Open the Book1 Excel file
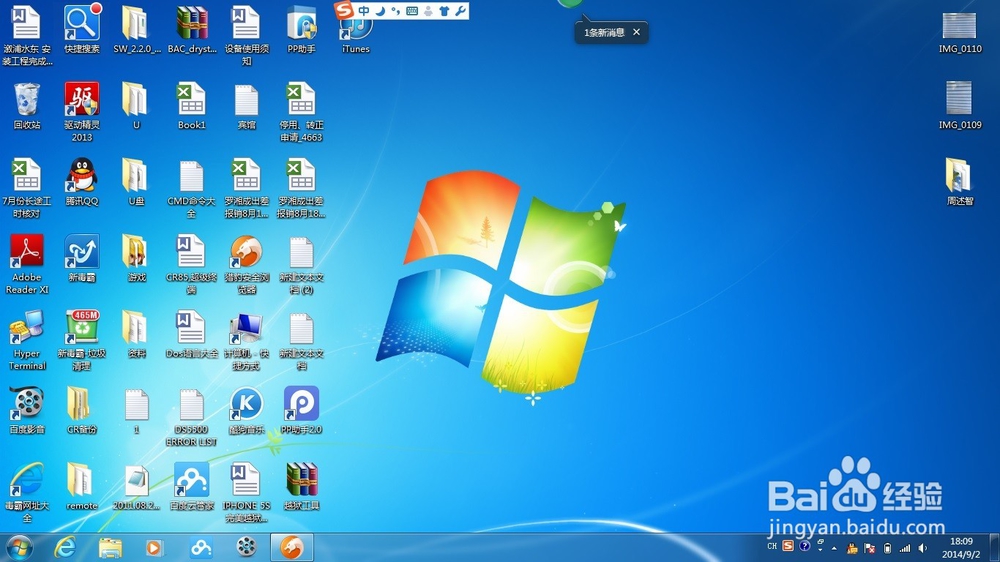The image size is (1000, 562). (191, 105)
